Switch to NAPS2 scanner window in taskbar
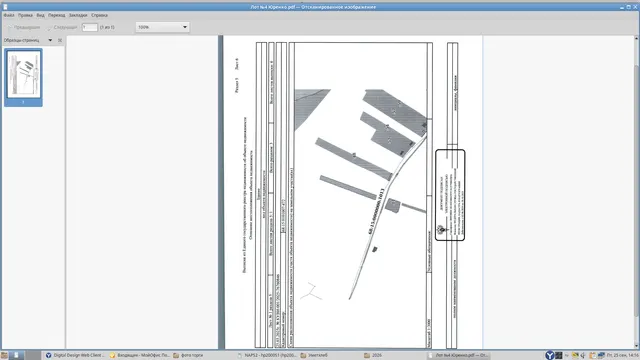Viewport: 640px width, 360px height. (267, 356)
